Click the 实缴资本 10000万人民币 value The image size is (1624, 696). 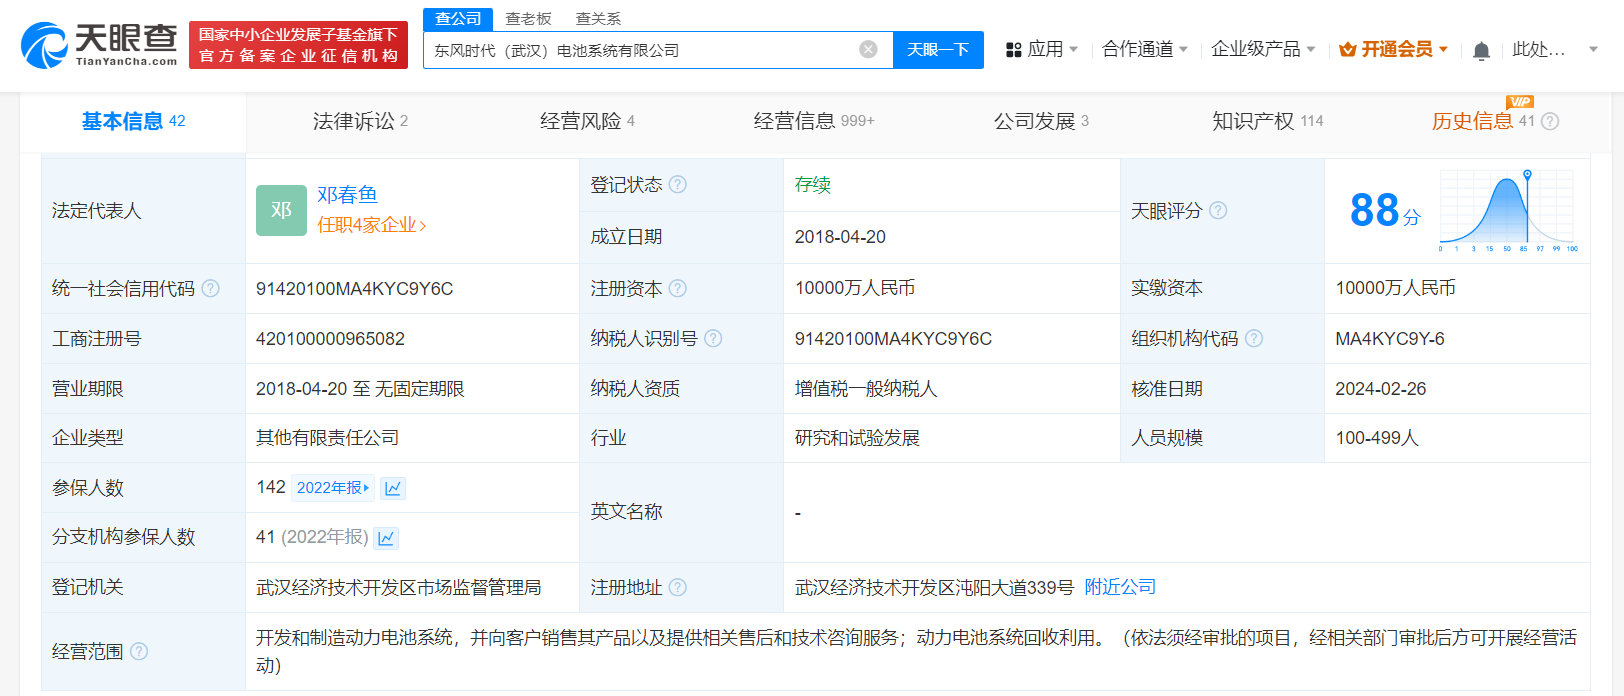pos(1395,289)
